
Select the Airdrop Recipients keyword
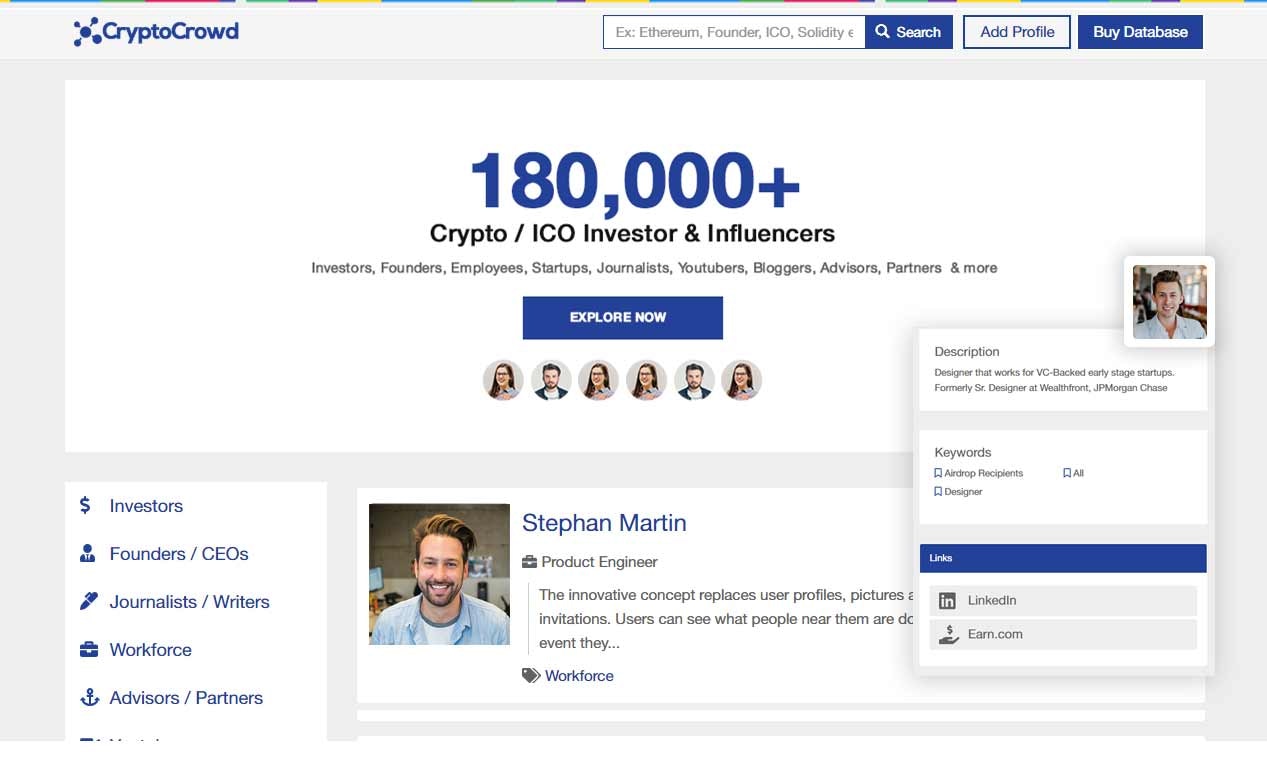point(983,473)
